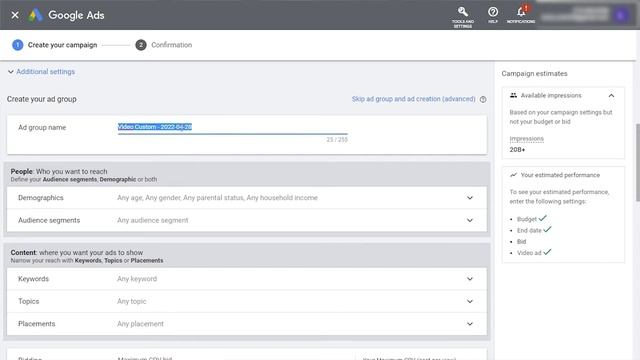The height and width of the screenshot is (360, 640).
Task: Toggle the Additional settings section
Action: click(x=41, y=72)
